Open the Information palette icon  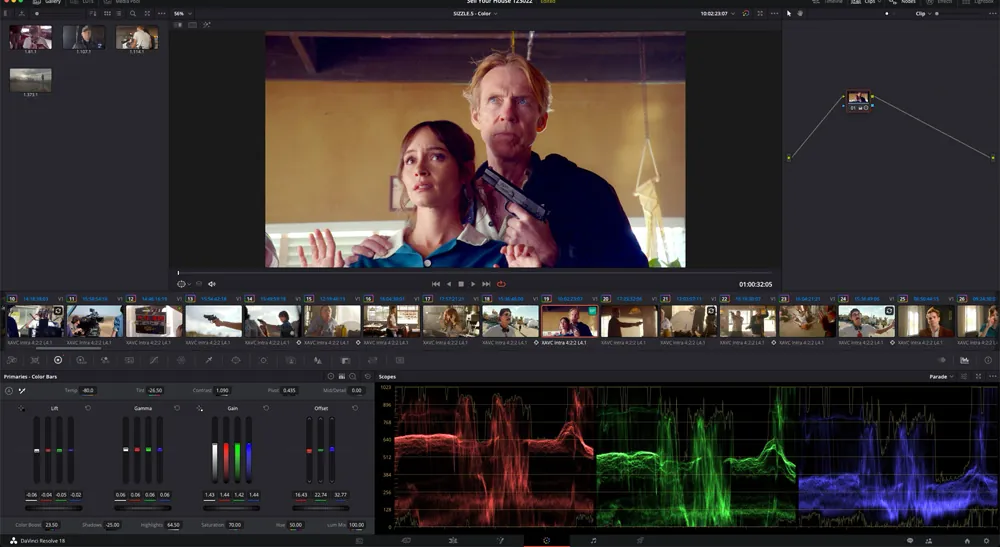pyautogui.click(x=988, y=360)
